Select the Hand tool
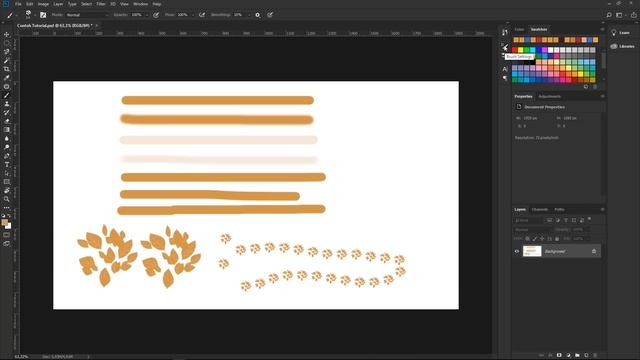The height and width of the screenshot is (360, 640). [7, 190]
